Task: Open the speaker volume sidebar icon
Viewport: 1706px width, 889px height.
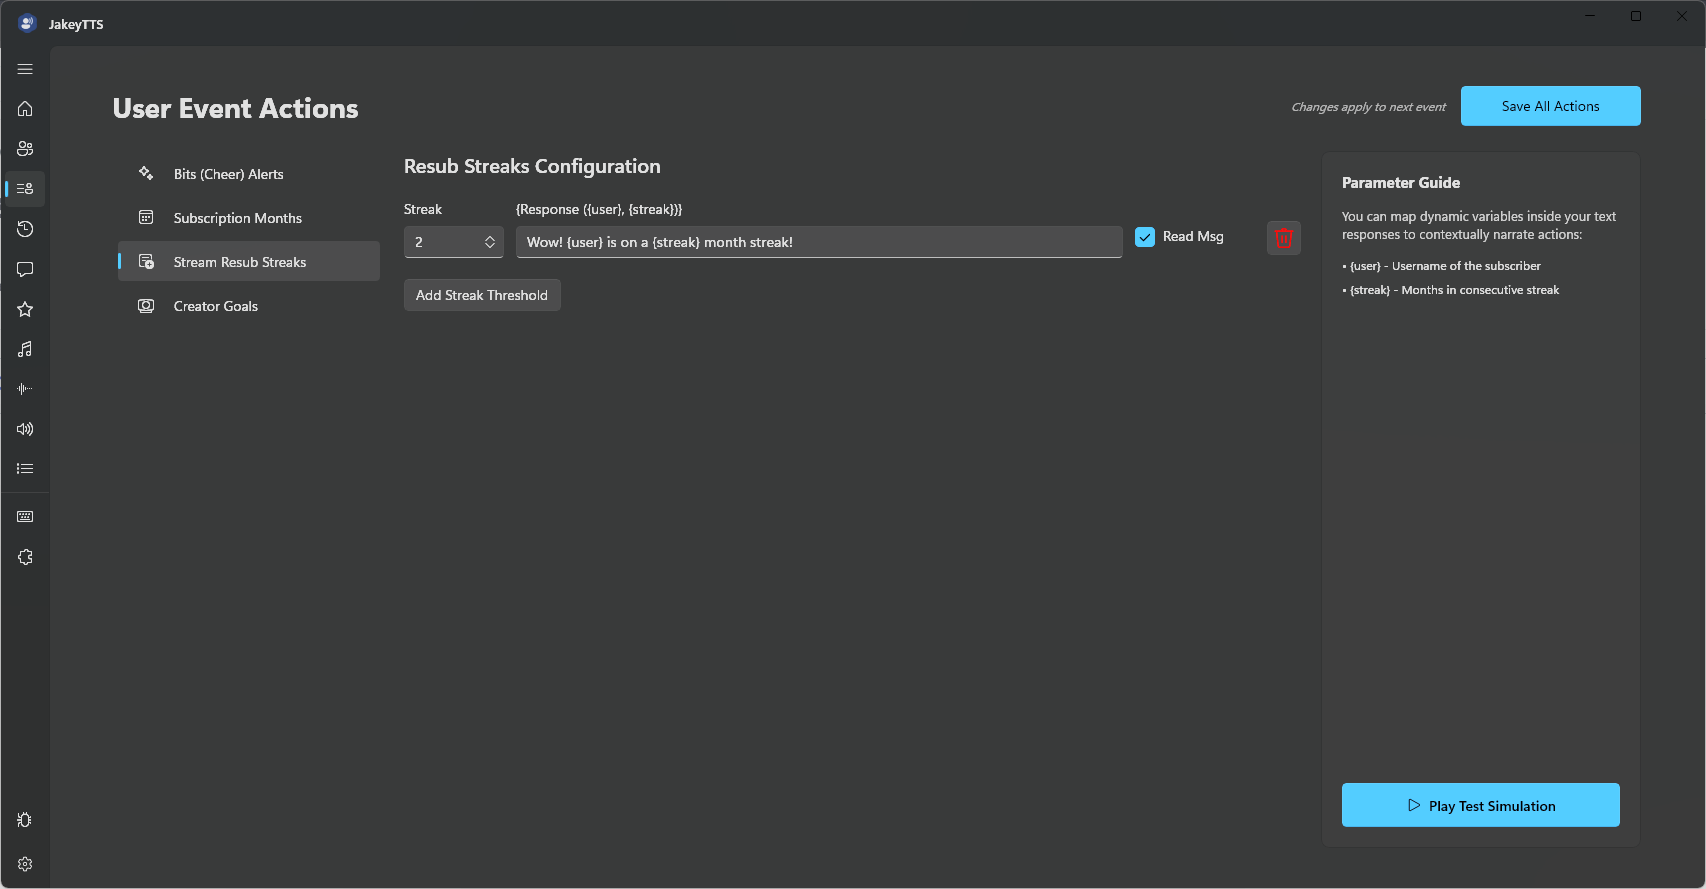Action: [x=25, y=429]
